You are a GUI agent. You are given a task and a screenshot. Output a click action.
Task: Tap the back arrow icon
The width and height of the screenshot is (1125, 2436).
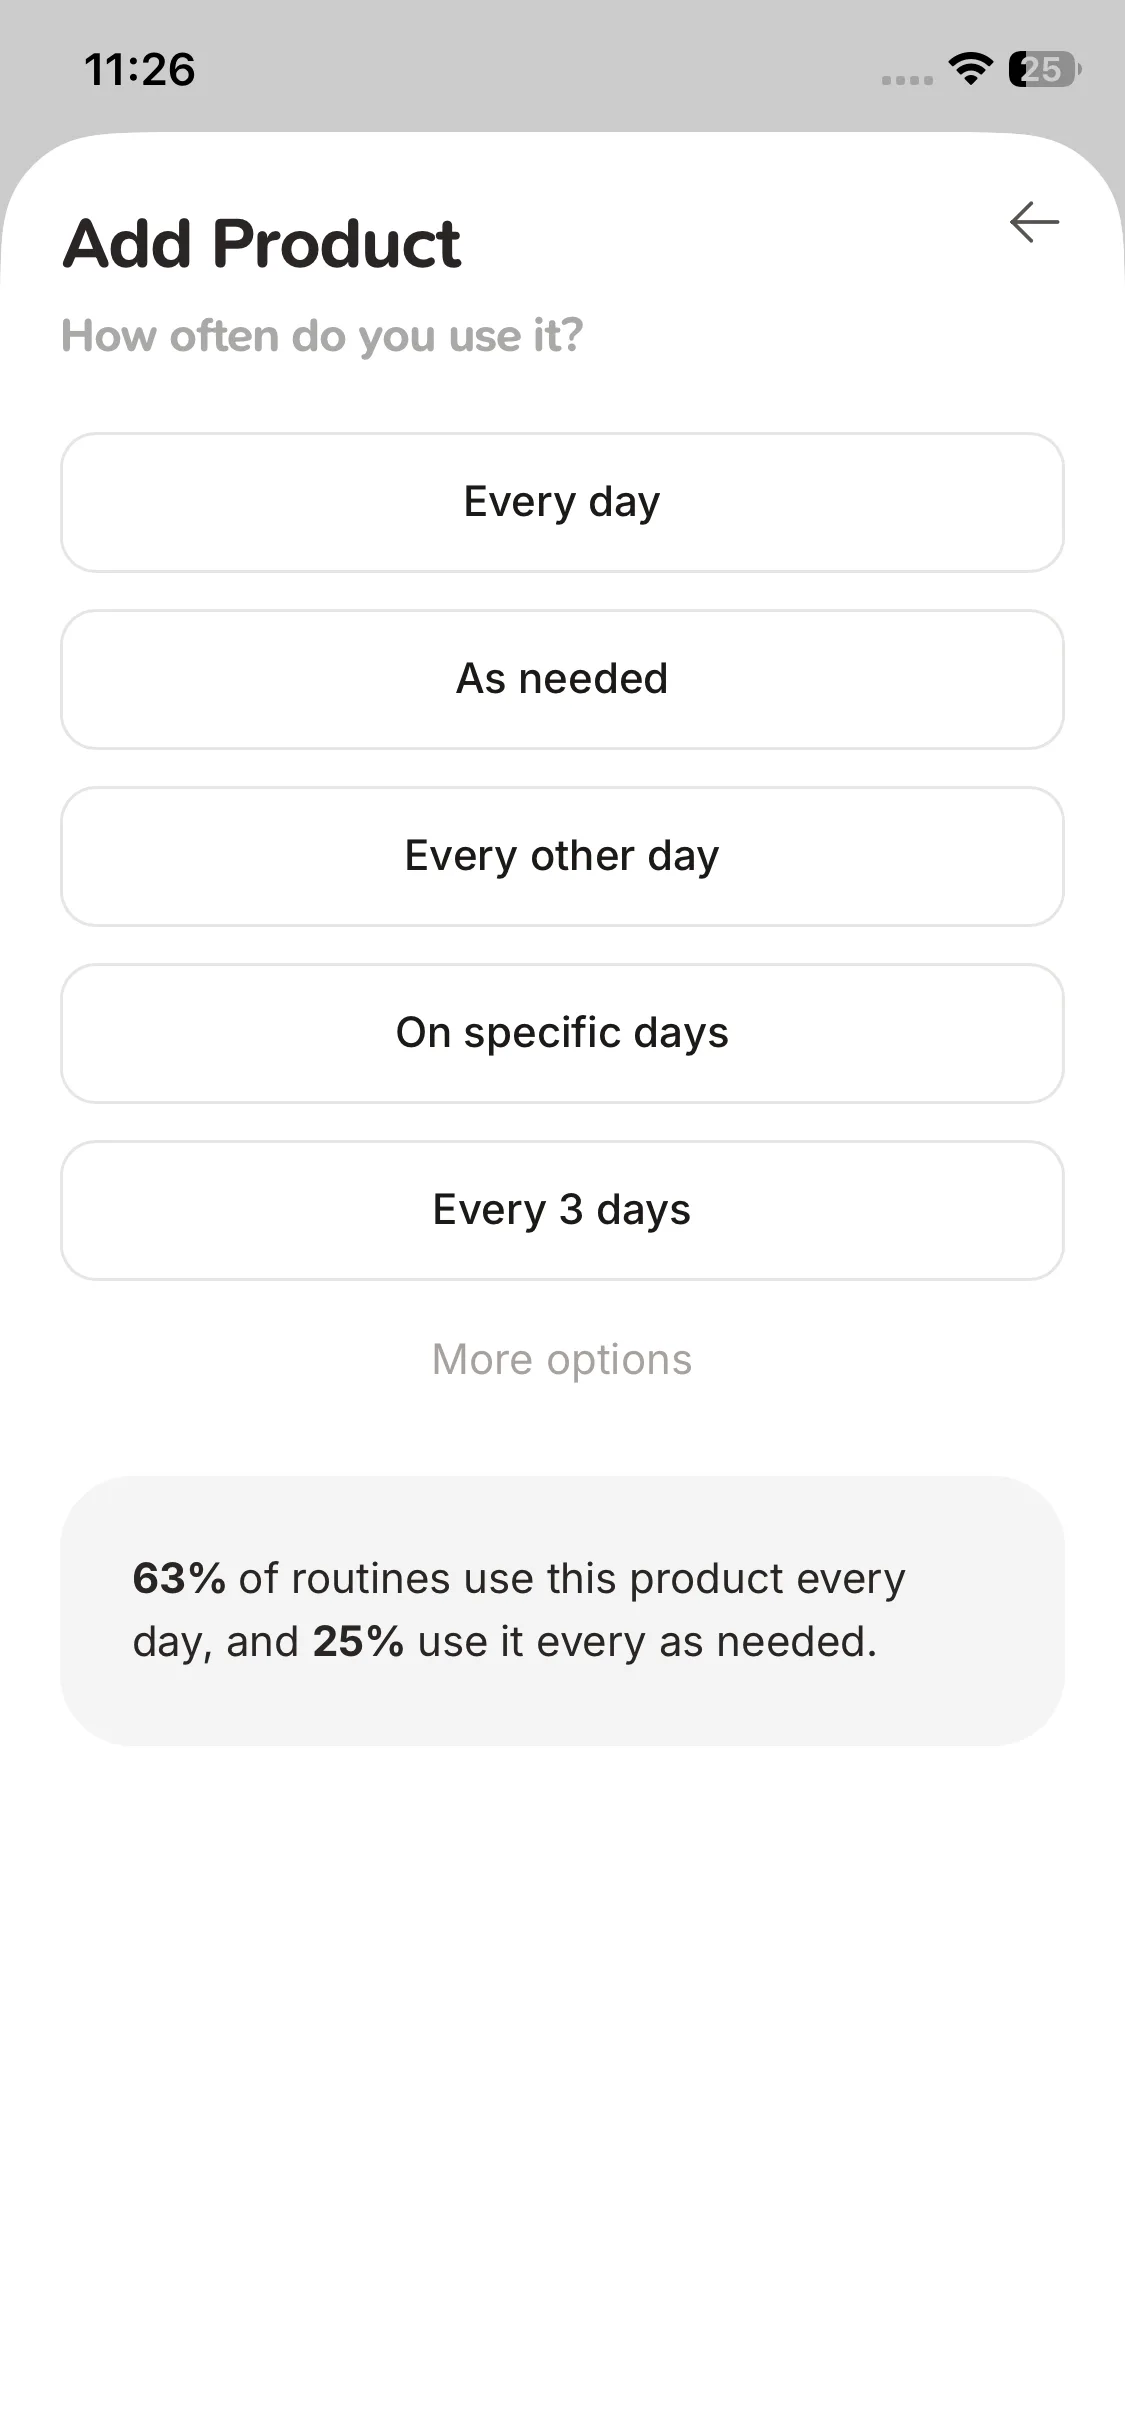[x=1034, y=222]
